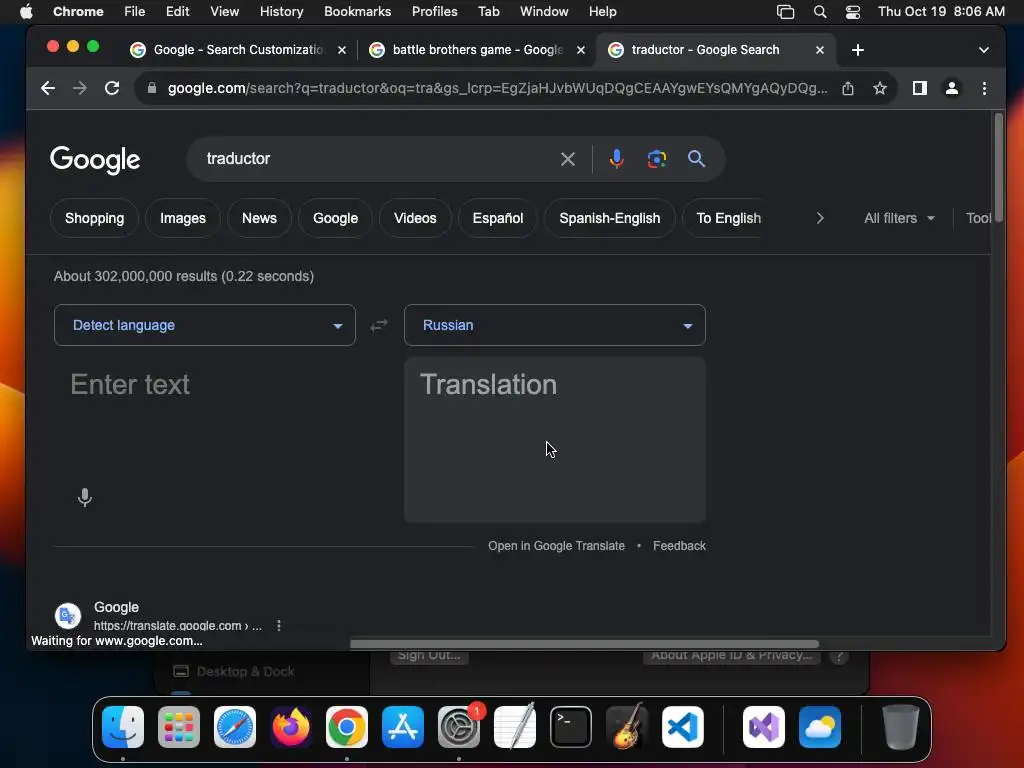The height and width of the screenshot is (768, 1024).
Task: Bookmark this tab with the star
Action: pos(880,88)
